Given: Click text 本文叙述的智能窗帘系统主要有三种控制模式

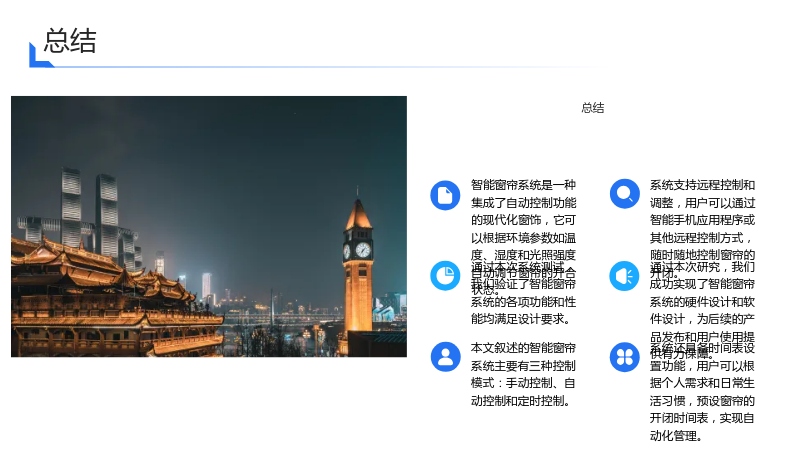Looking at the screenshot, I should [x=523, y=374].
